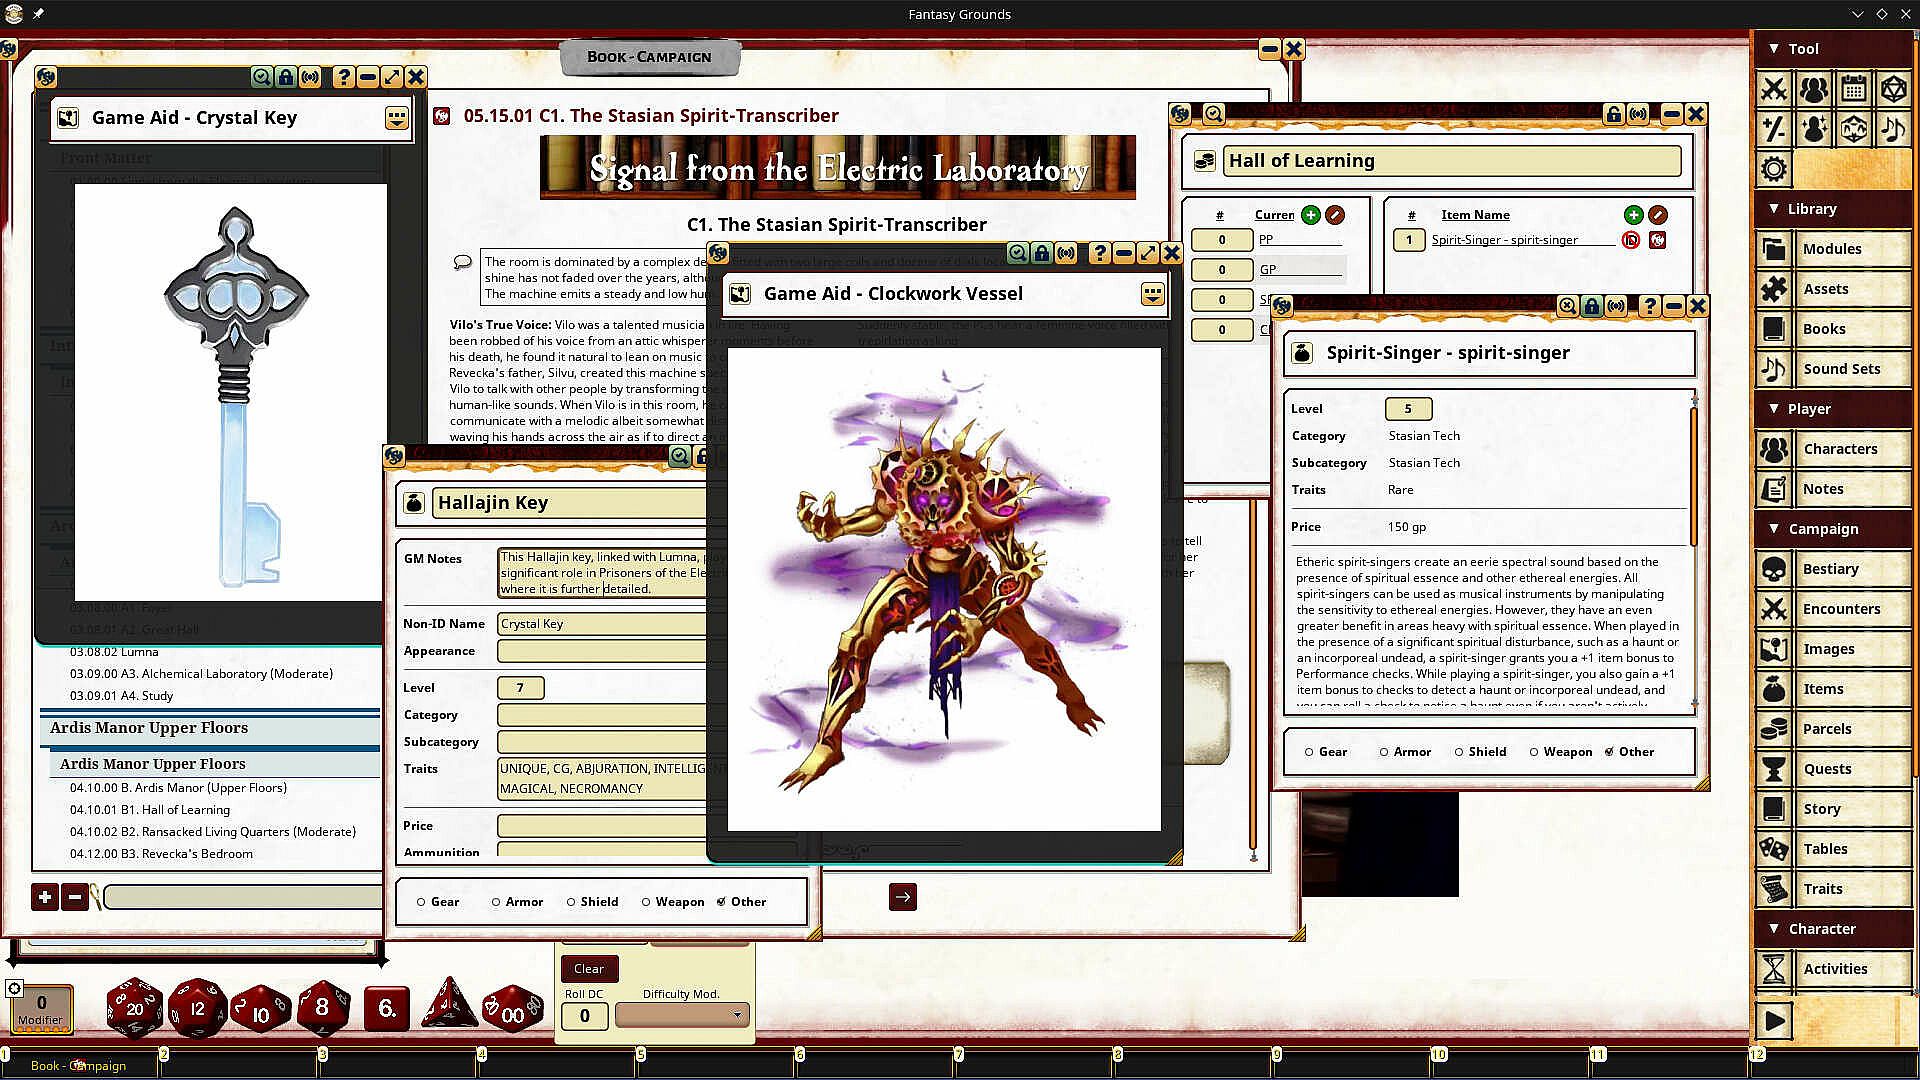Open 04.10.01 B1. Hall of Learning entry
This screenshot has height=1080, width=1920.
click(150, 810)
